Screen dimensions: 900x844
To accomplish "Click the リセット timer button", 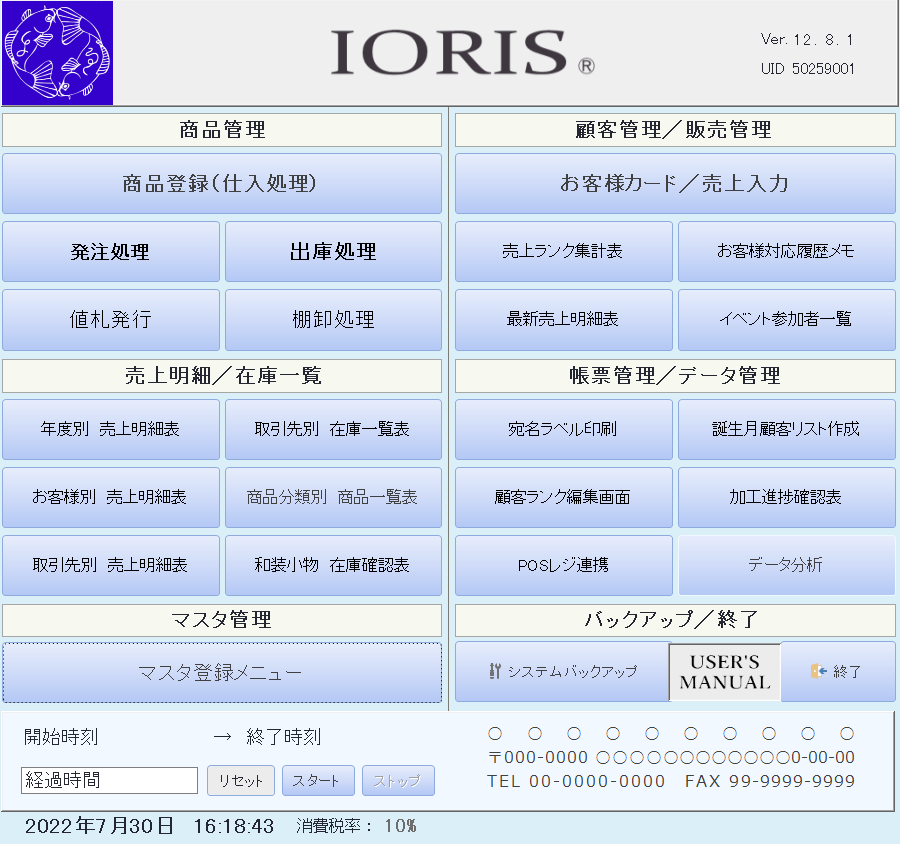I will pyautogui.click(x=241, y=781).
